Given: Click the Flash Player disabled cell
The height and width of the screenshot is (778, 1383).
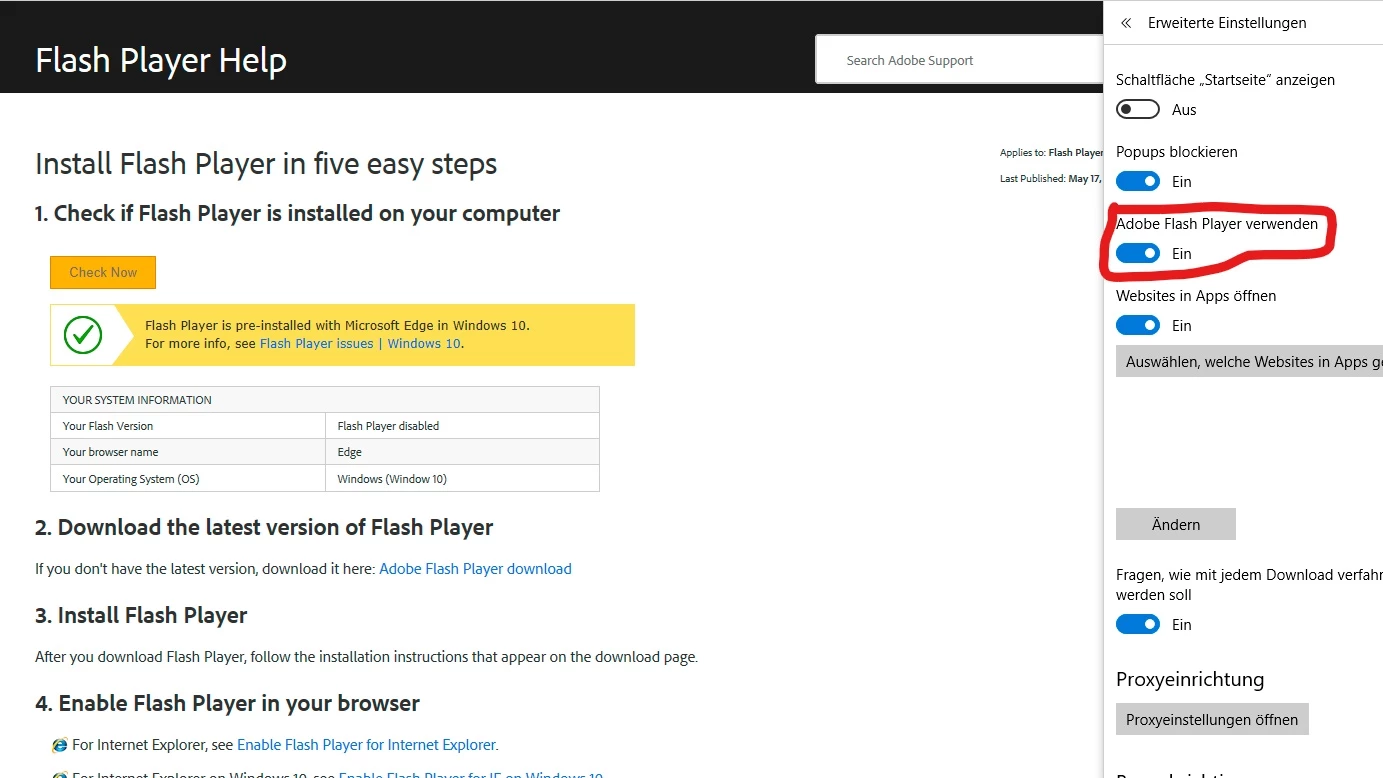Looking at the screenshot, I should click(462, 425).
